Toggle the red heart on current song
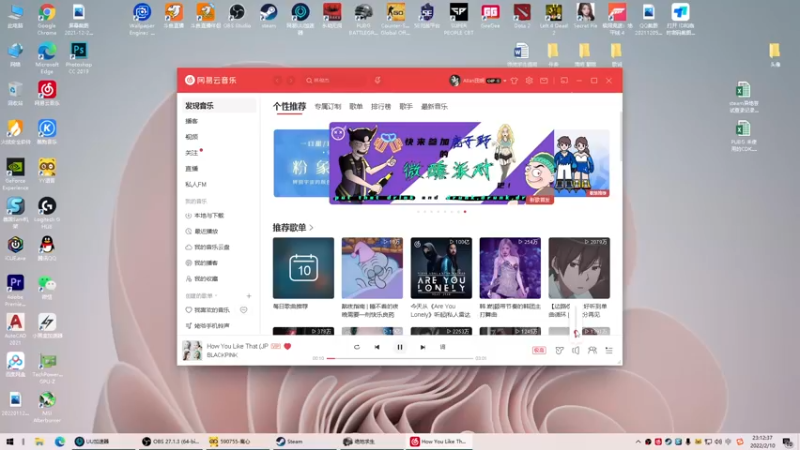Viewport: 800px width, 450px height. tap(287, 346)
